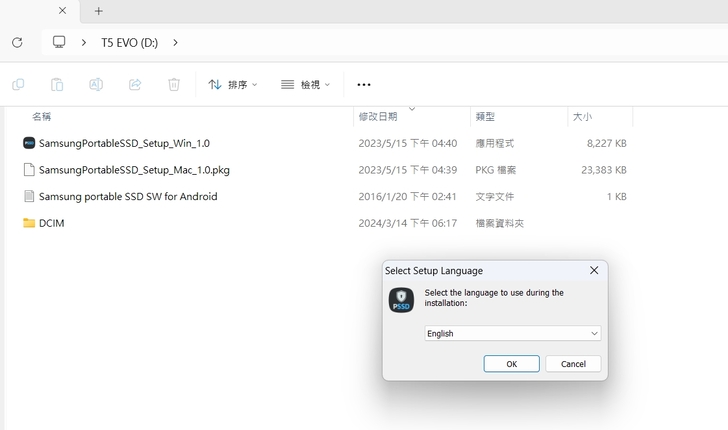Select SamsungPortableSSD_Setup_Win_1.0 file
The image size is (728, 430).
(x=124, y=143)
